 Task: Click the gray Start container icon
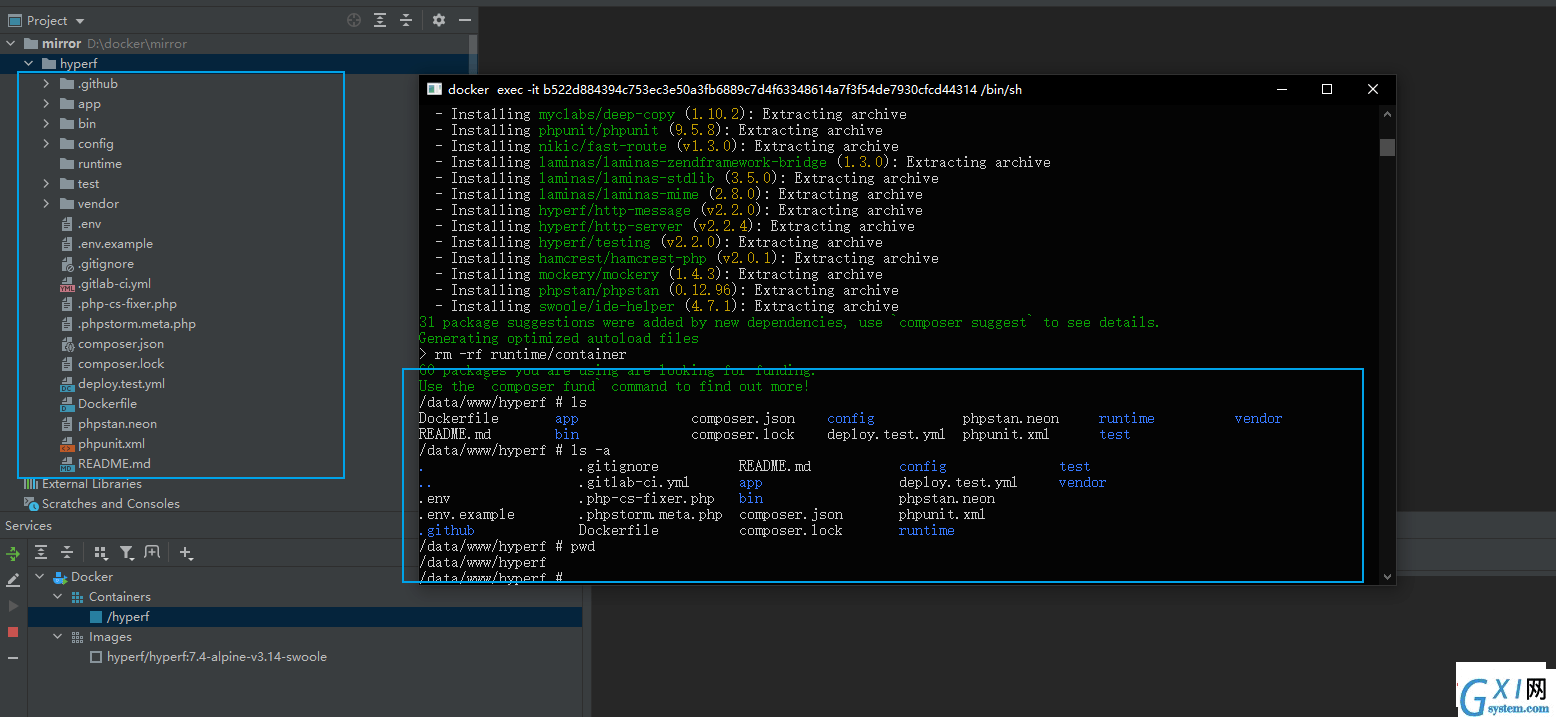[13, 606]
